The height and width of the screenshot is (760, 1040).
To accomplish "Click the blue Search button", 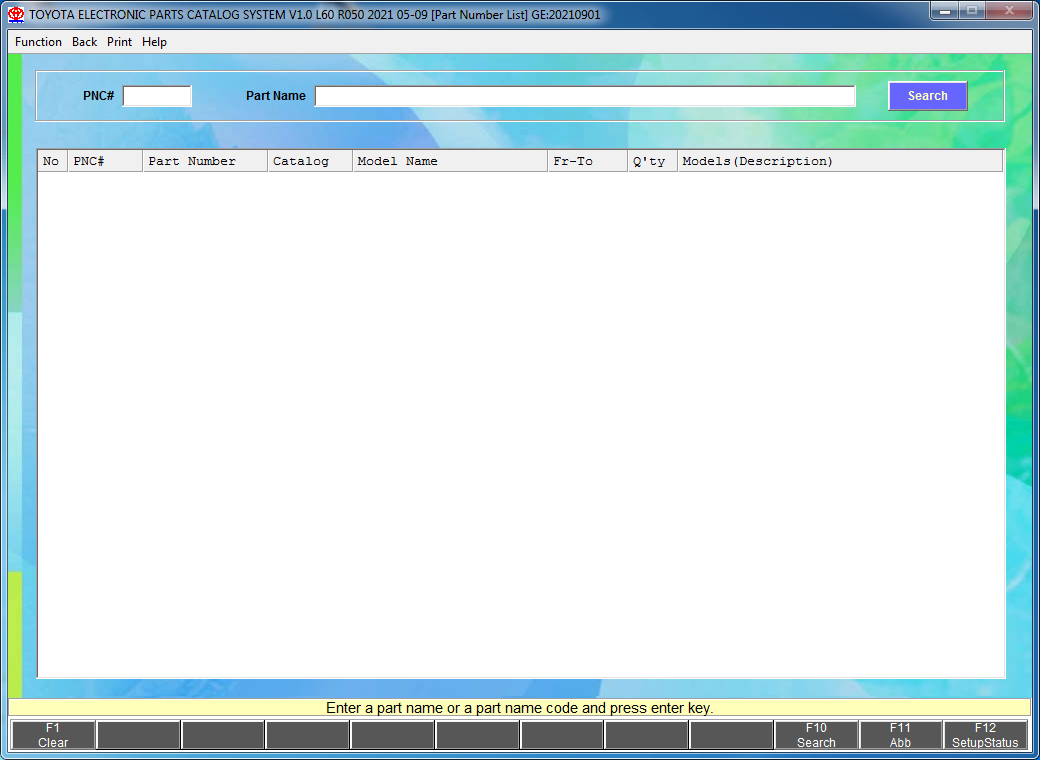I will pyautogui.click(x=927, y=96).
